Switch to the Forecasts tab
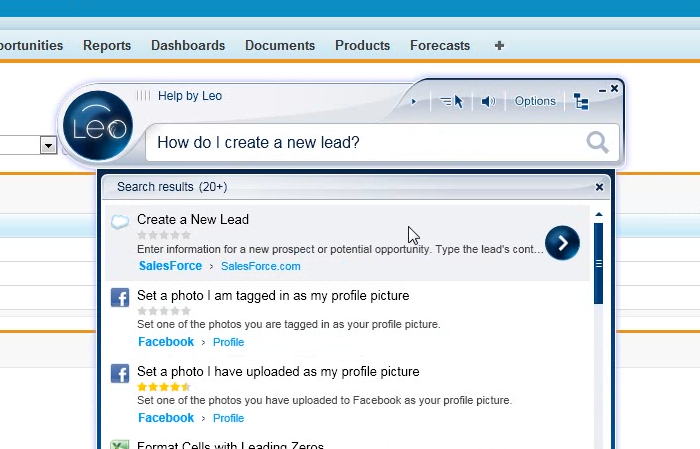The height and width of the screenshot is (449, 700). pos(440,45)
